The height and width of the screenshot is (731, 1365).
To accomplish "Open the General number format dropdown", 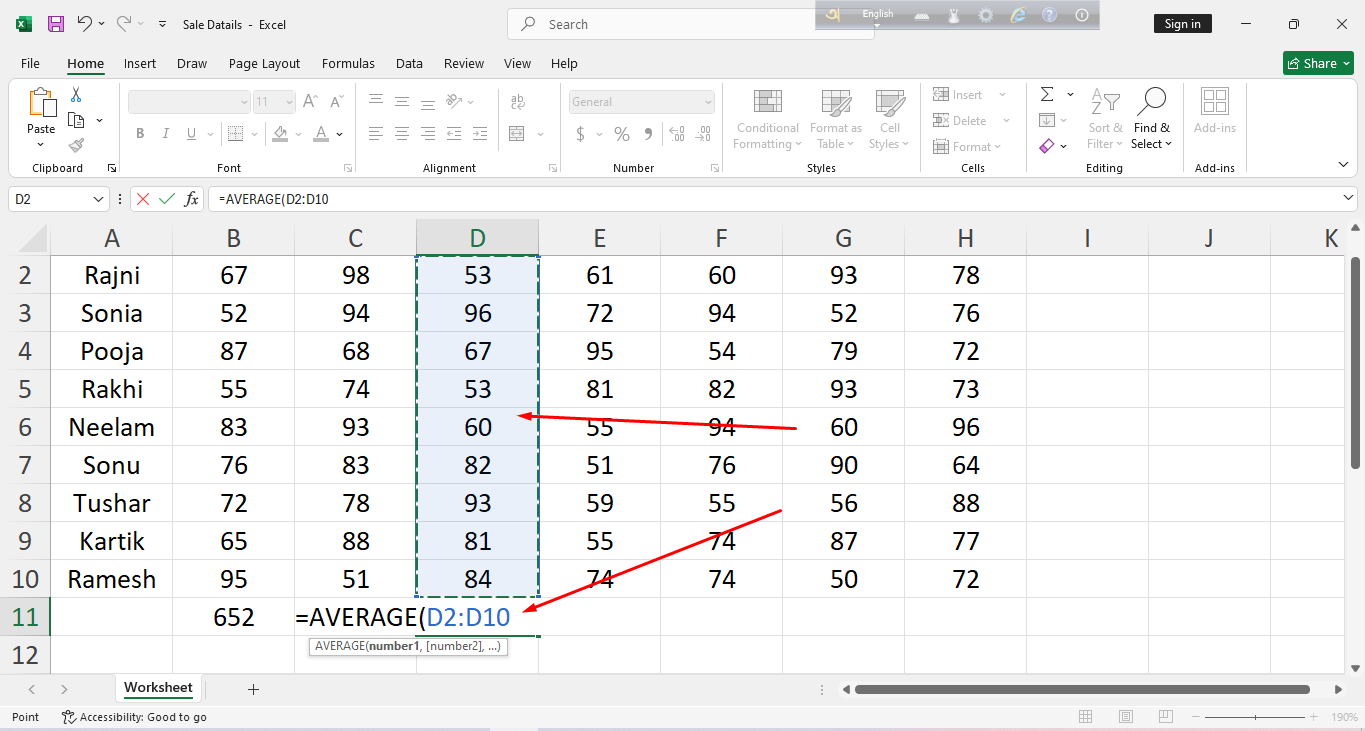I will (708, 102).
